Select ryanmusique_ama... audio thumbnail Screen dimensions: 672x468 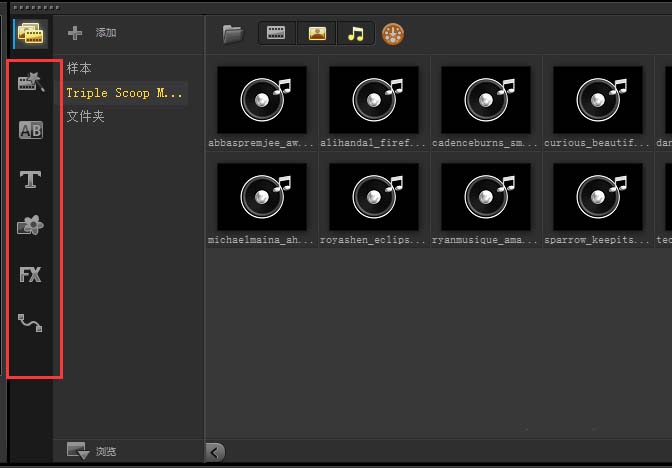pyautogui.click(x=486, y=197)
